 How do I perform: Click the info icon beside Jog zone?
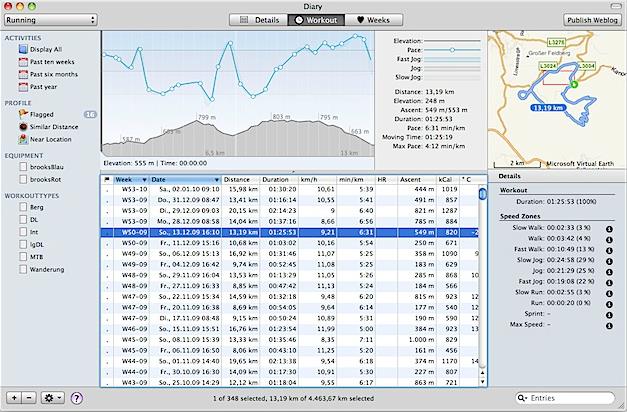(x=609, y=272)
